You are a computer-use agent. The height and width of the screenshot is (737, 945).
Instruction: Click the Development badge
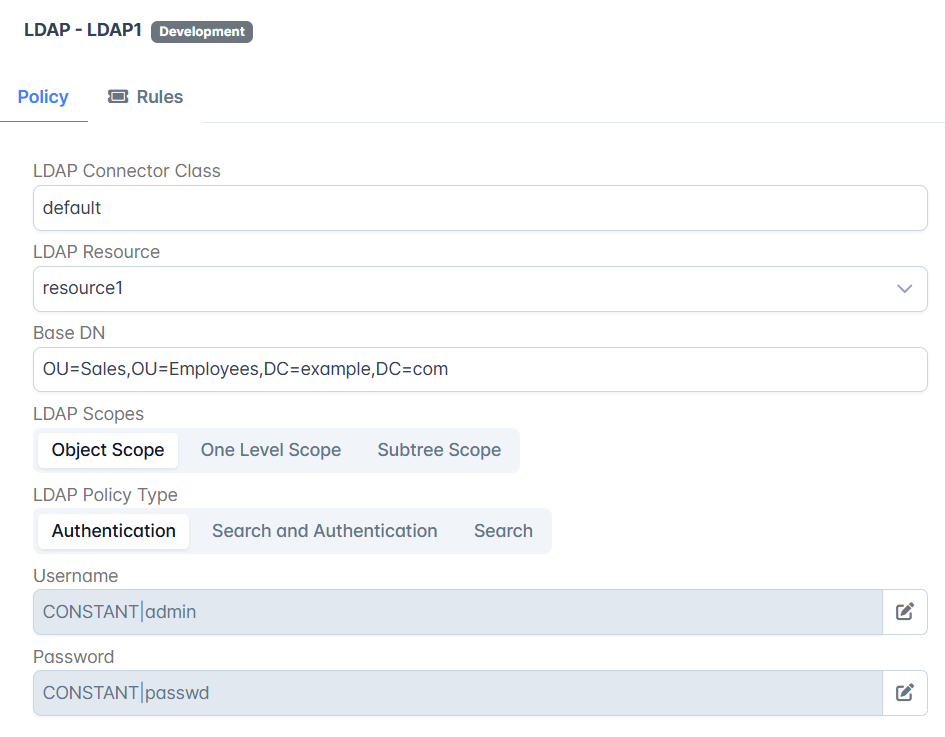click(202, 31)
